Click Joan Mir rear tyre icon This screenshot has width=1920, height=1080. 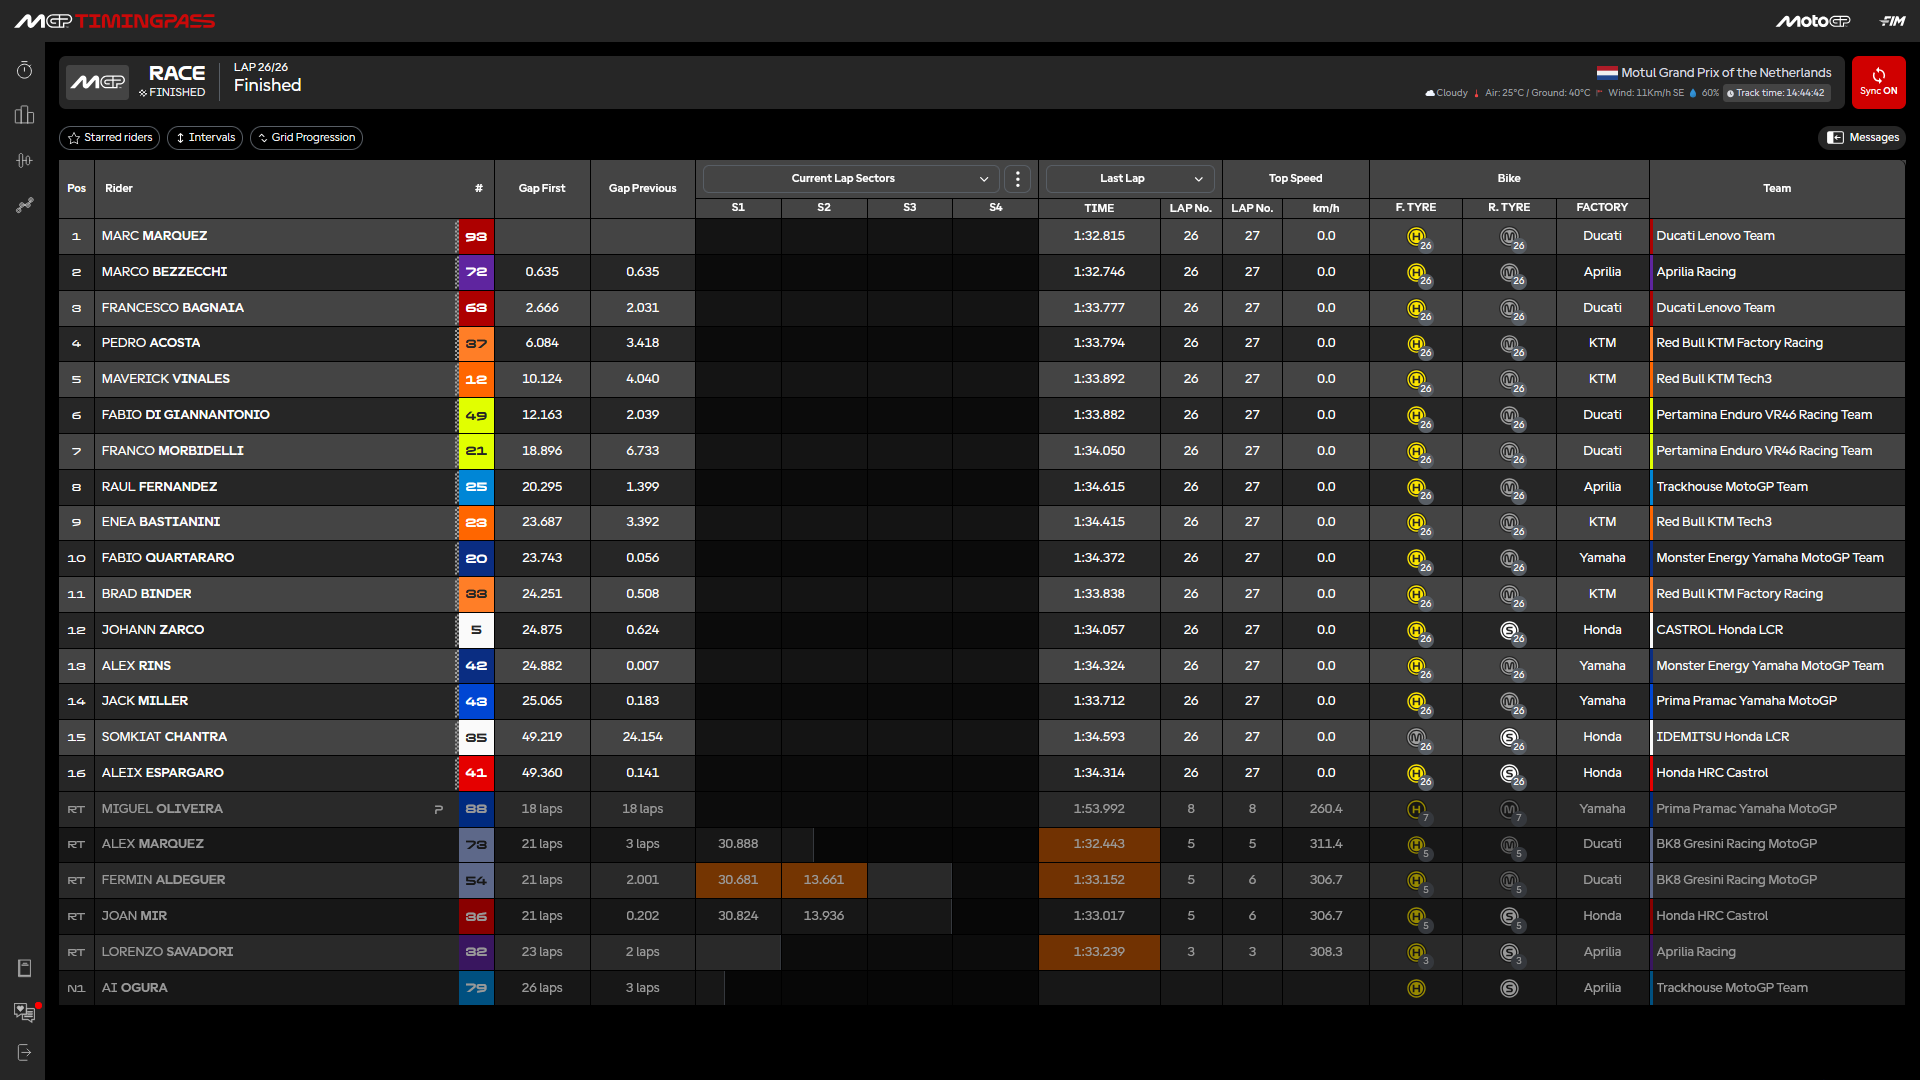(x=1510, y=917)
